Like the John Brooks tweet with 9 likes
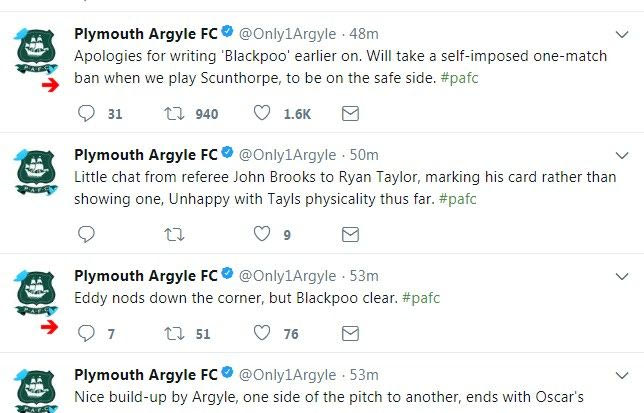 [263, 234]
